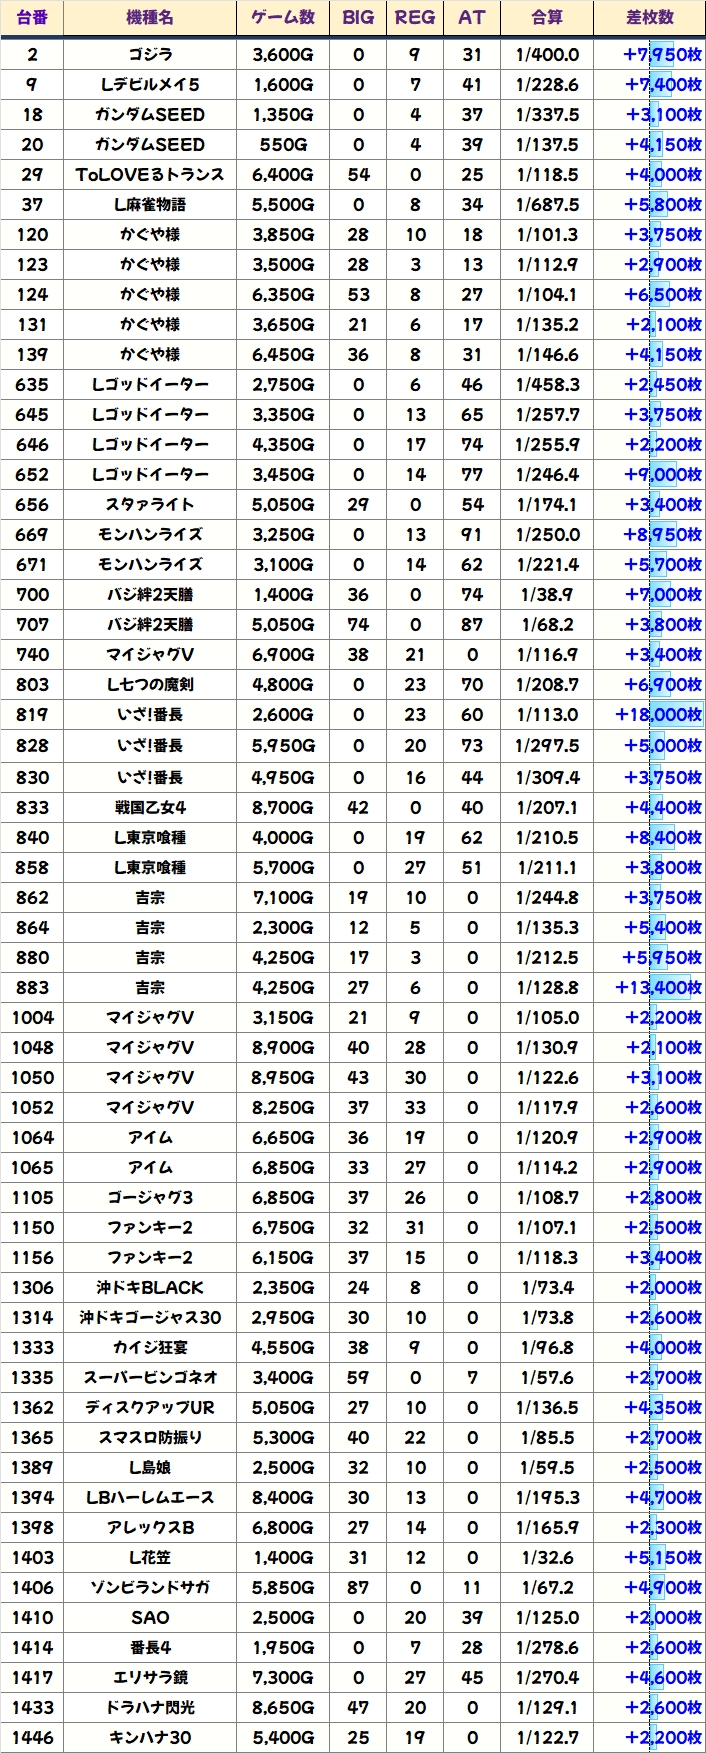Viewport: 706px width, 1753px height.
Task: Click the LBハーレムエース machine name
Action: pos(150,1498)
